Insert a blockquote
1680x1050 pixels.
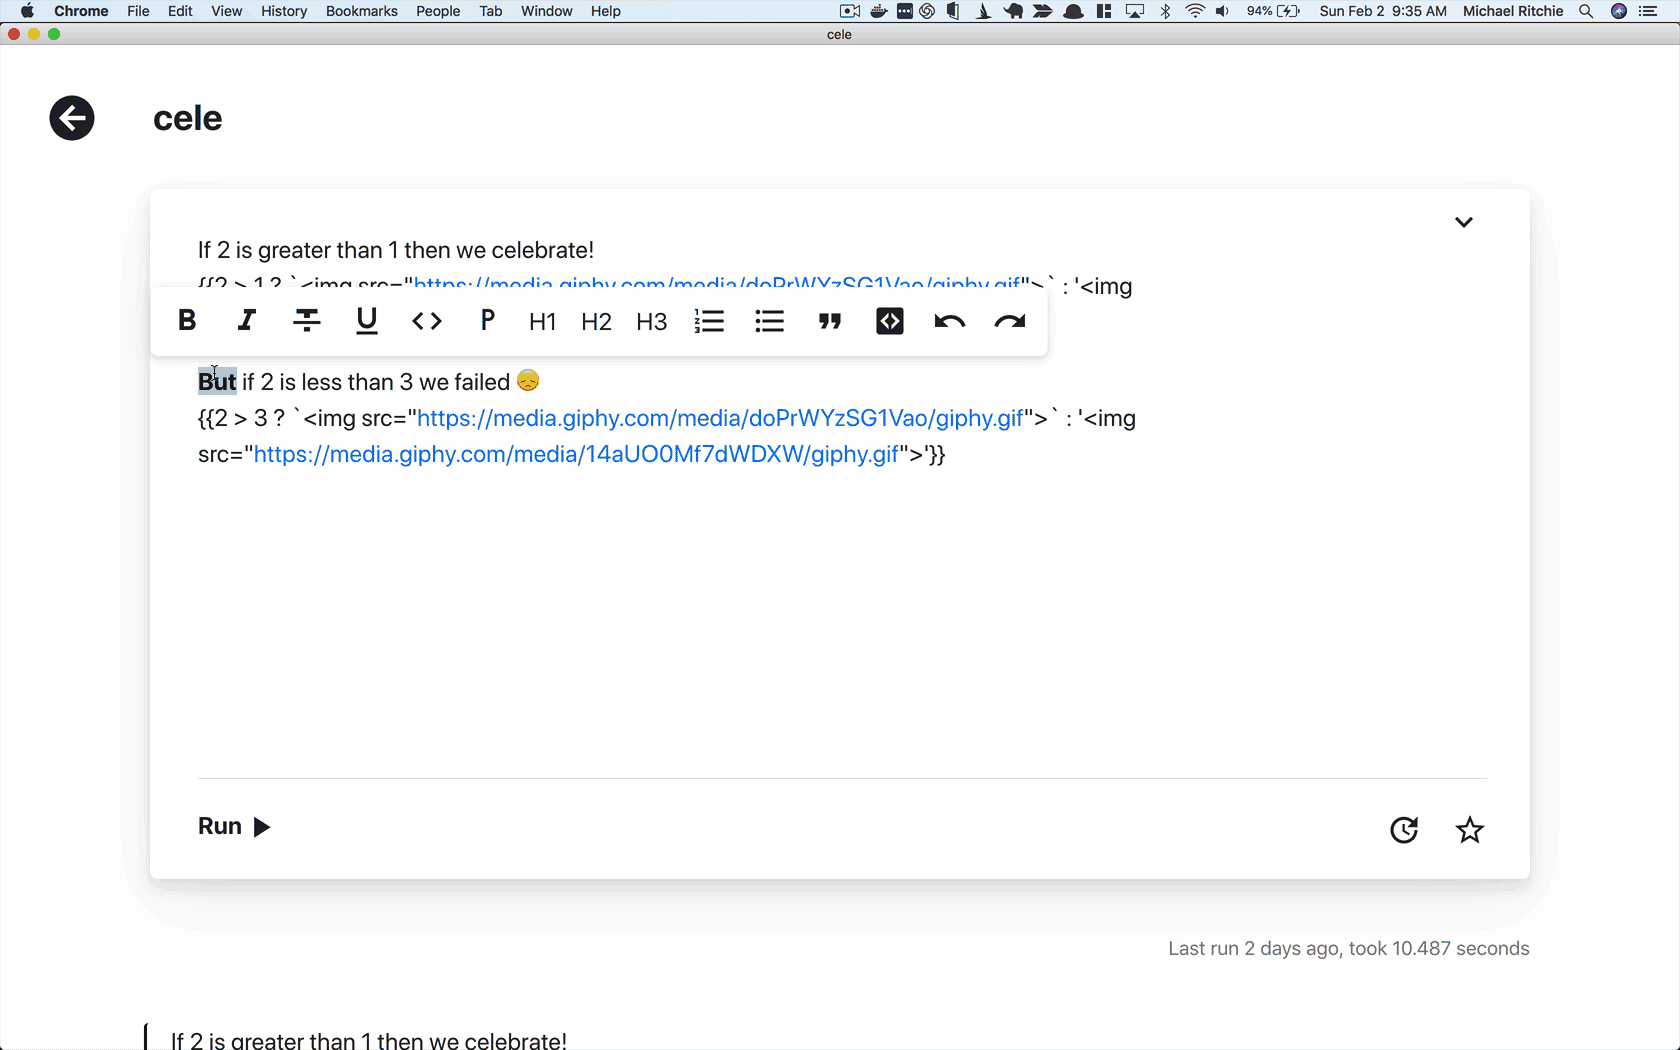(830, 321)
